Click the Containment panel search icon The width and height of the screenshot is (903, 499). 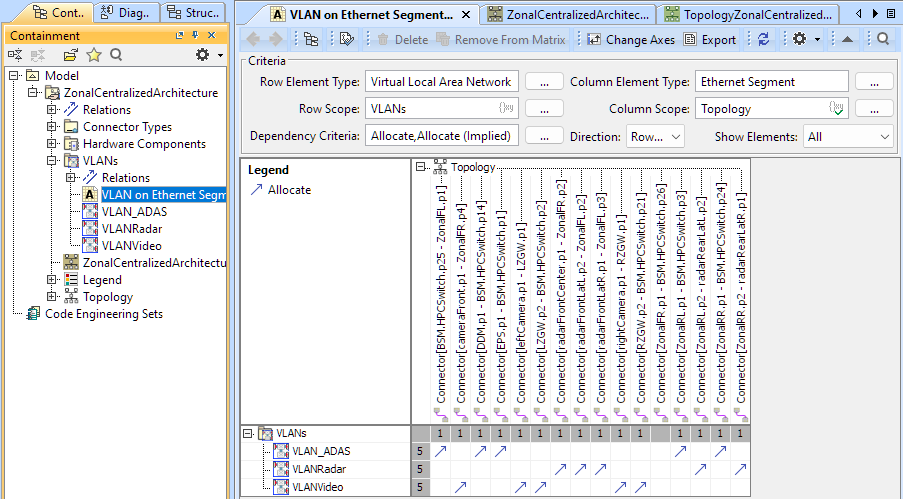116,55
